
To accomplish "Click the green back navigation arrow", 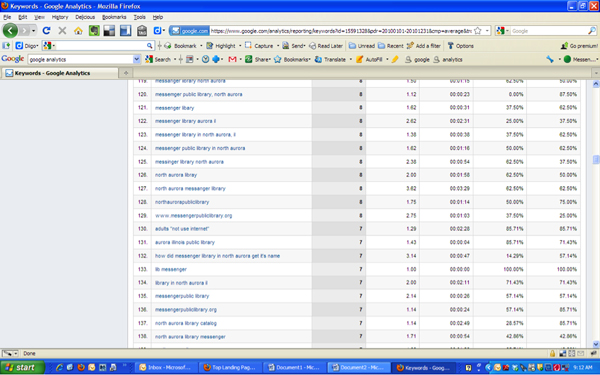I will tap(10, 31).
